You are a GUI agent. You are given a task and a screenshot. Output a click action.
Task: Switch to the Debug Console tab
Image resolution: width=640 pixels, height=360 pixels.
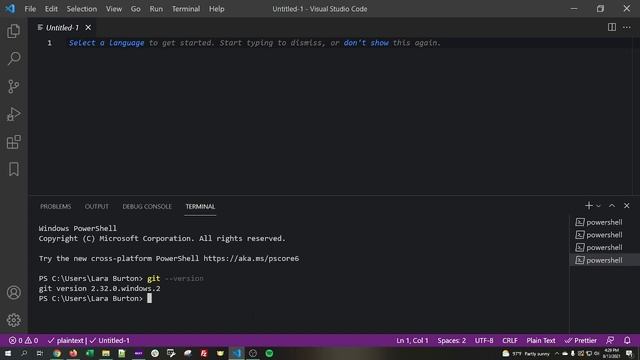point(147,207)
